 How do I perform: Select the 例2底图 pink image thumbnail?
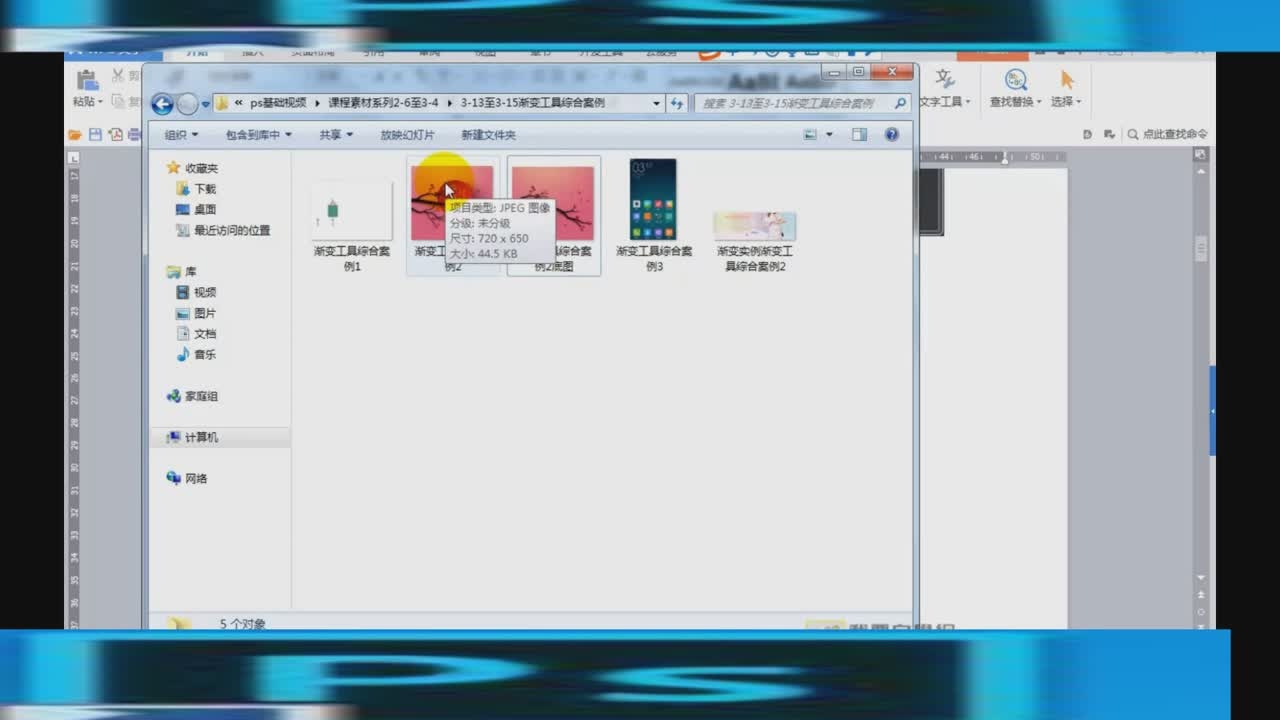click(553, 203)
